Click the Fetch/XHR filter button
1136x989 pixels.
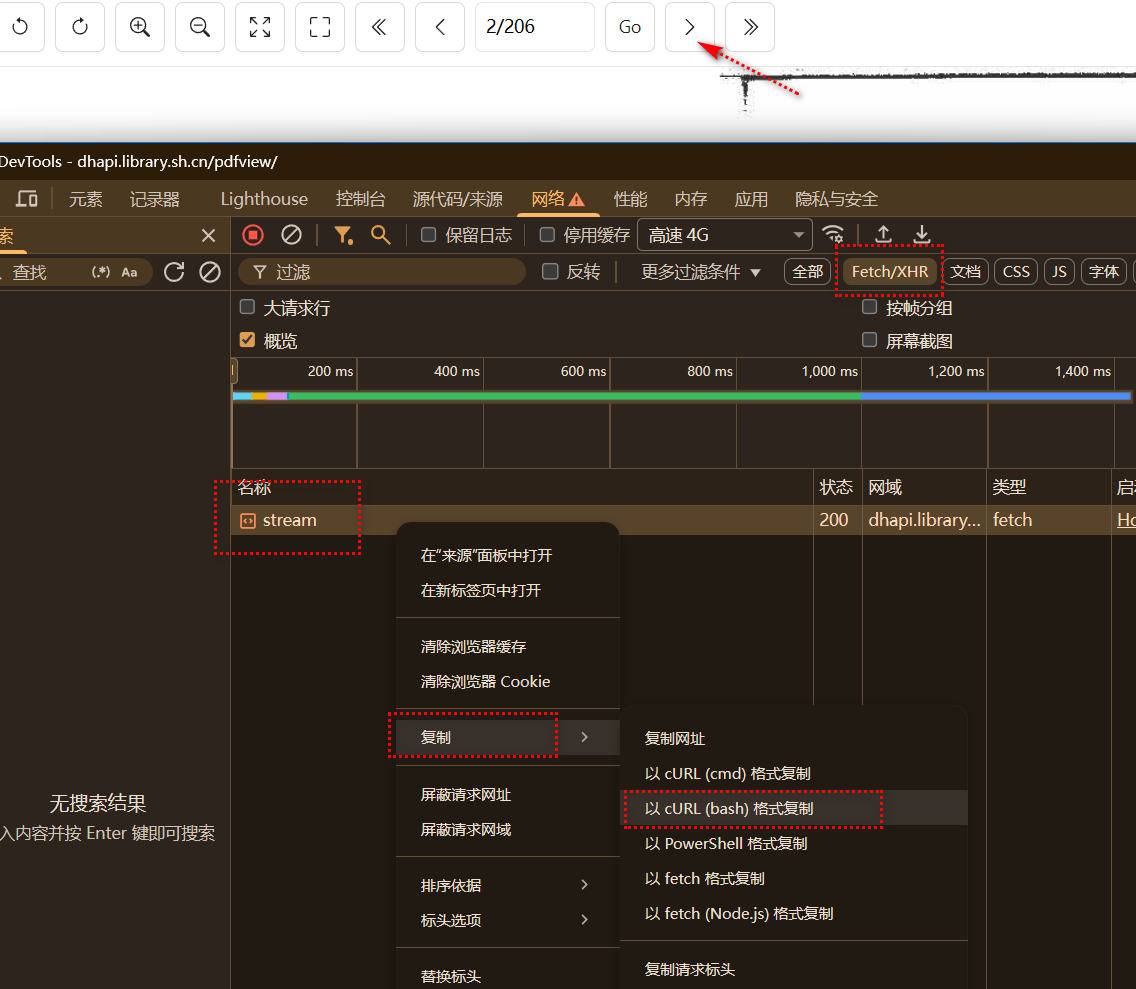coord(889,272)
